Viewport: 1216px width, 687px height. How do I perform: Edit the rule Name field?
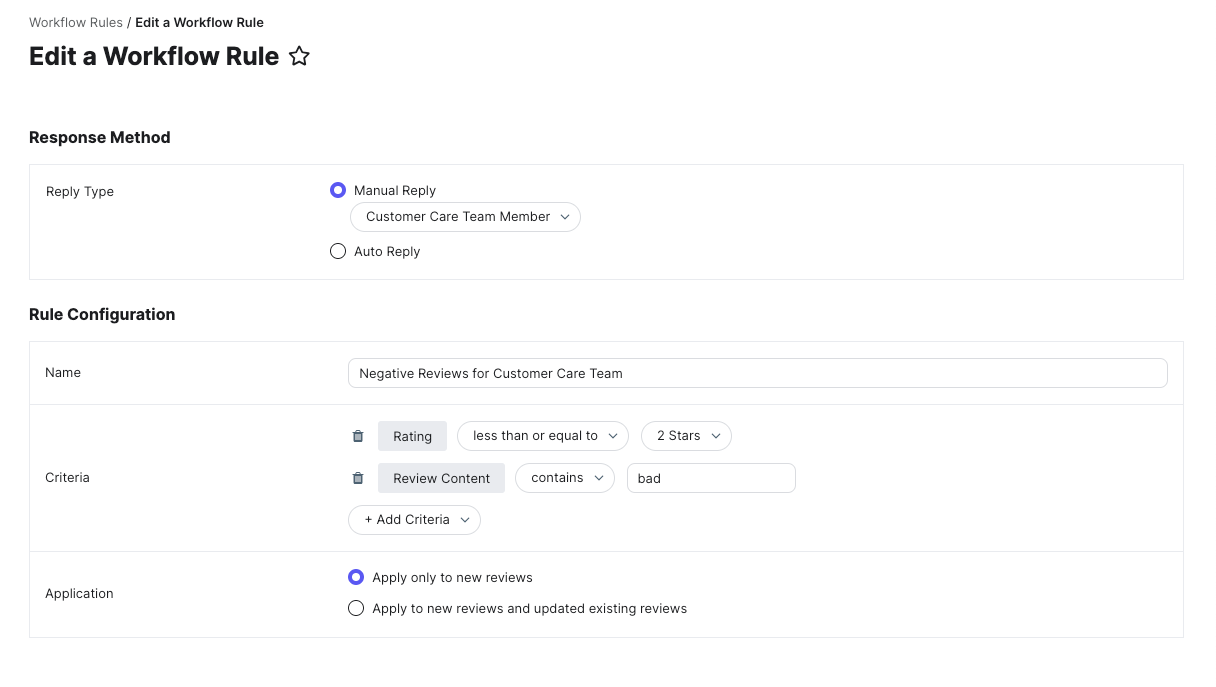(757, 373)
